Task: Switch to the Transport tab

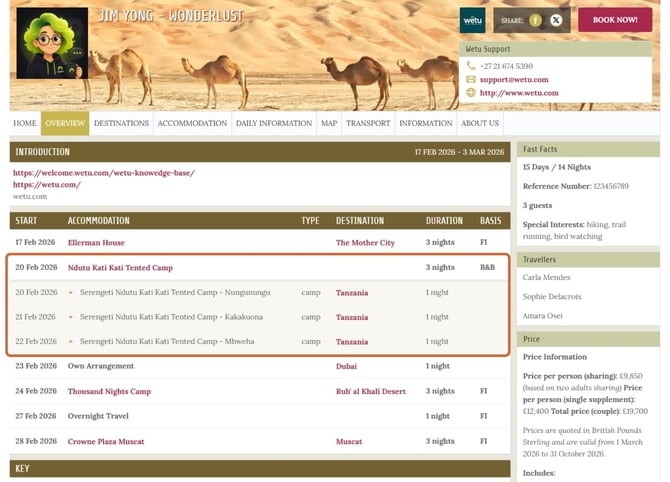Action: click(368, 123)
